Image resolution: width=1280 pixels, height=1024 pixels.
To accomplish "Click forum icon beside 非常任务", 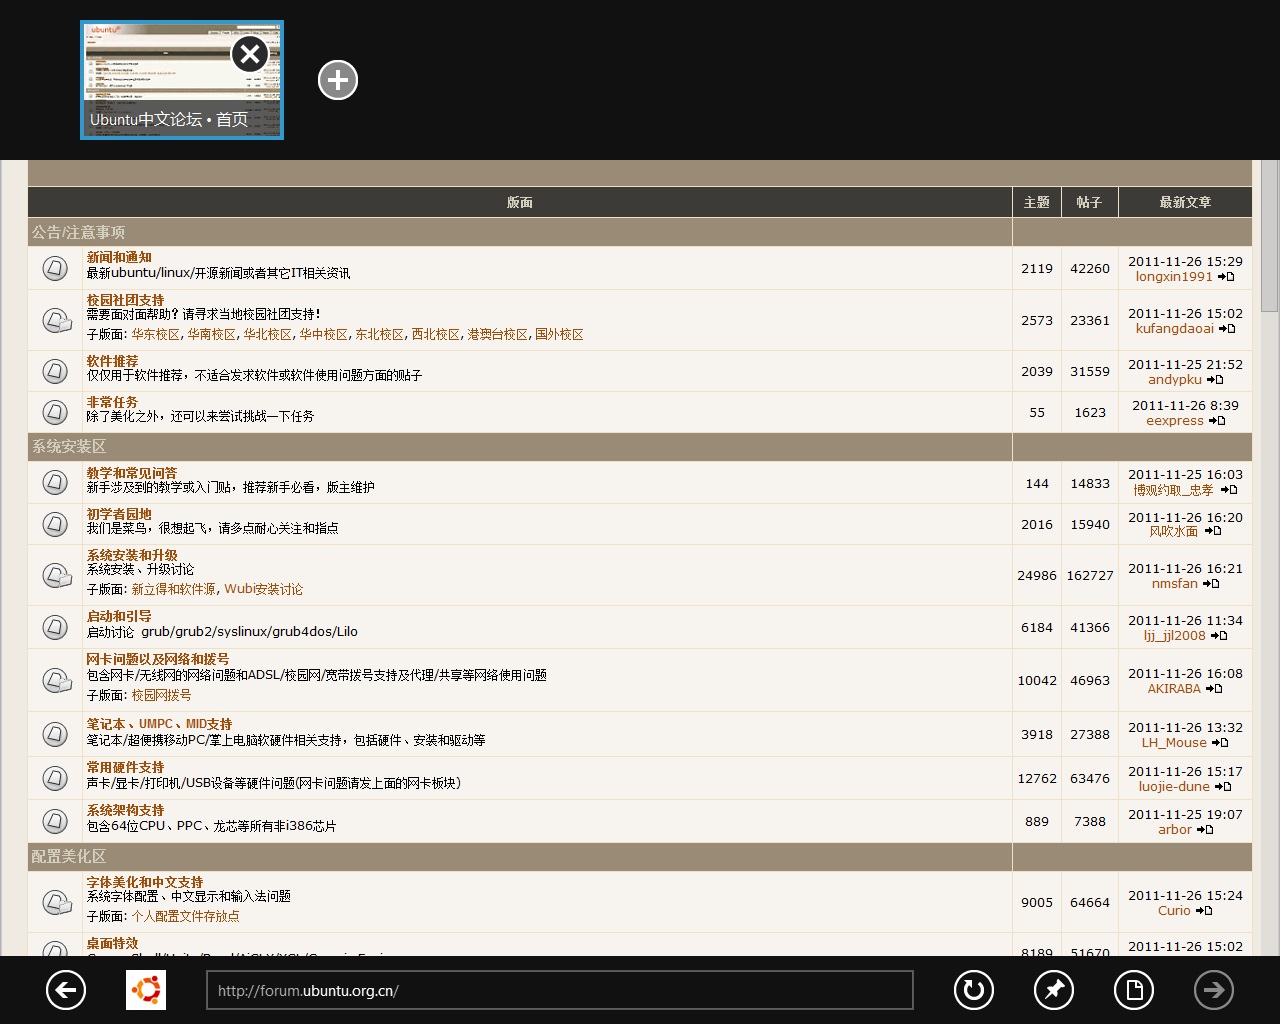I will (x=55, y=411).
